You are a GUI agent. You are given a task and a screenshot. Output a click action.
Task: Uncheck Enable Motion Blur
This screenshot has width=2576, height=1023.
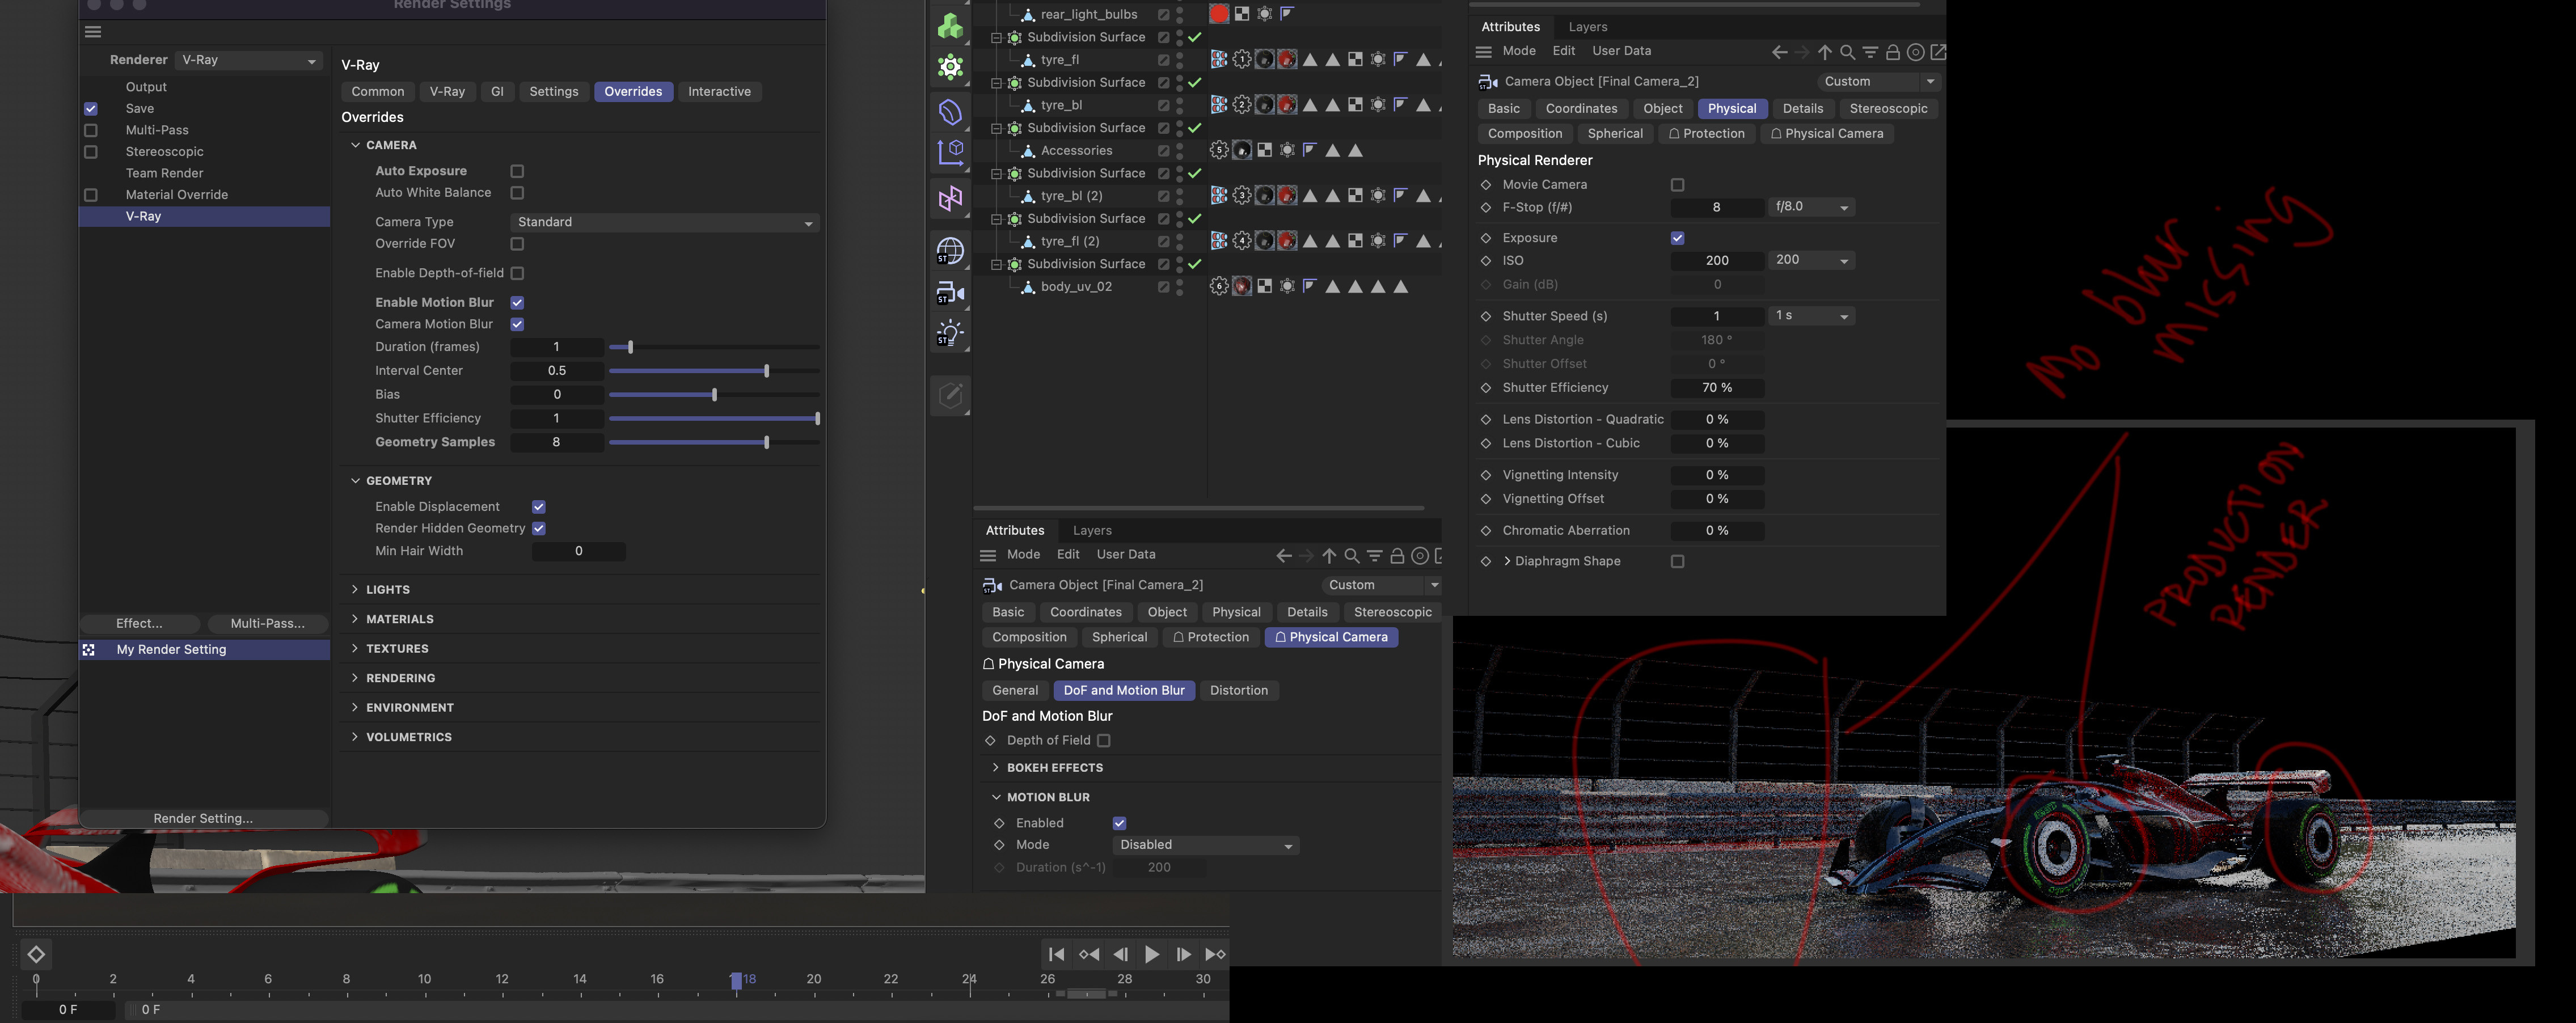point(517,302)
